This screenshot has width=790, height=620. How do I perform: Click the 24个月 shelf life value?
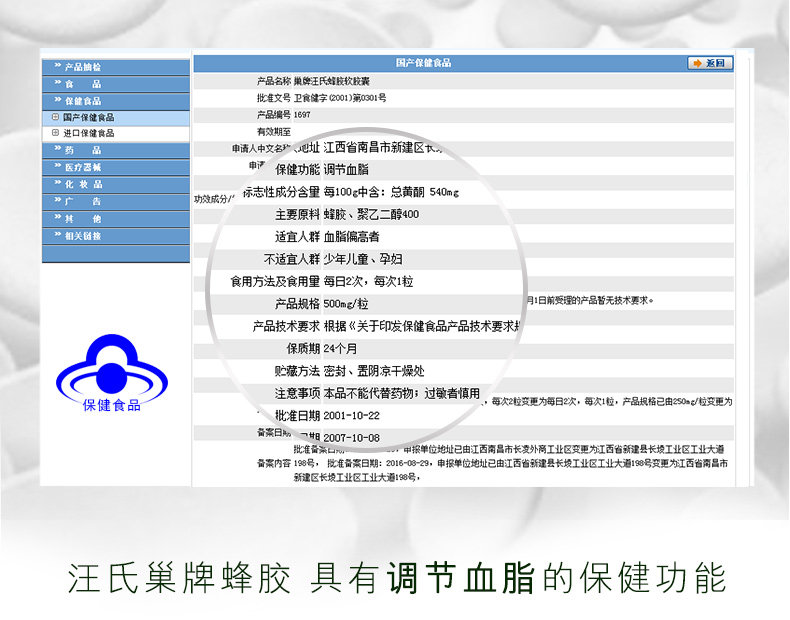click(x=340, y=349)
